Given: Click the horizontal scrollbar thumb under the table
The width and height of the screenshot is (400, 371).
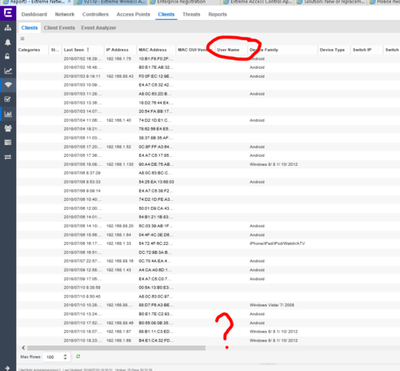Looking at the screenshot, I should click(116, 348).
